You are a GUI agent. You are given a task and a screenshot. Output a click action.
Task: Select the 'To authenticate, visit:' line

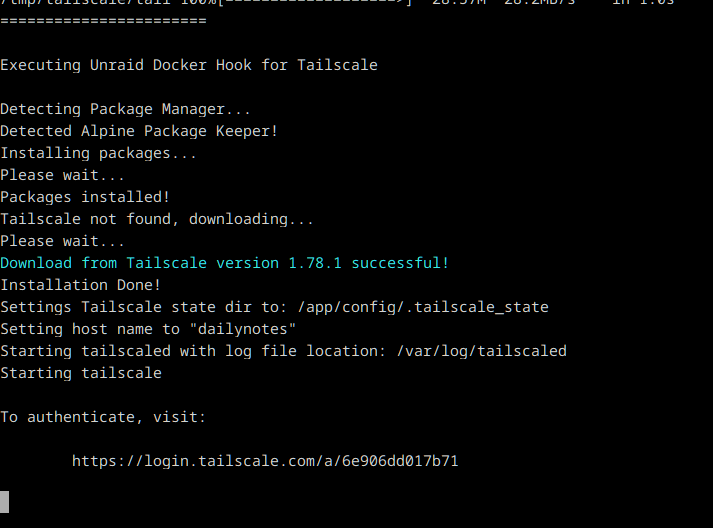pos(103,417)
